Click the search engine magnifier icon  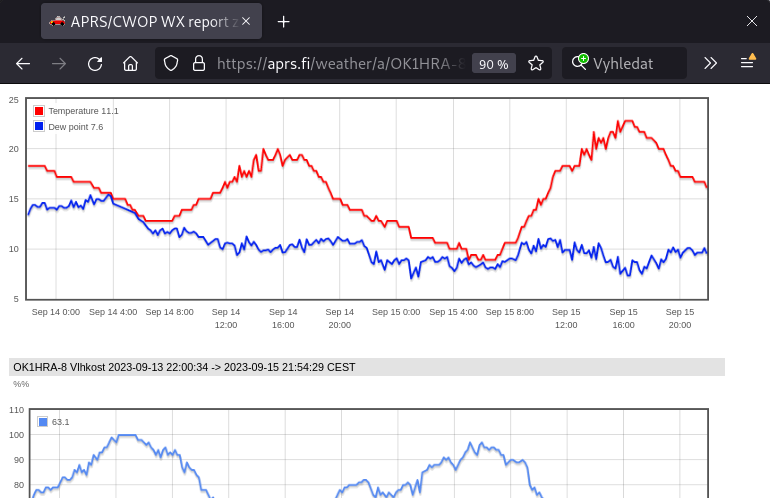coord(579,63)
